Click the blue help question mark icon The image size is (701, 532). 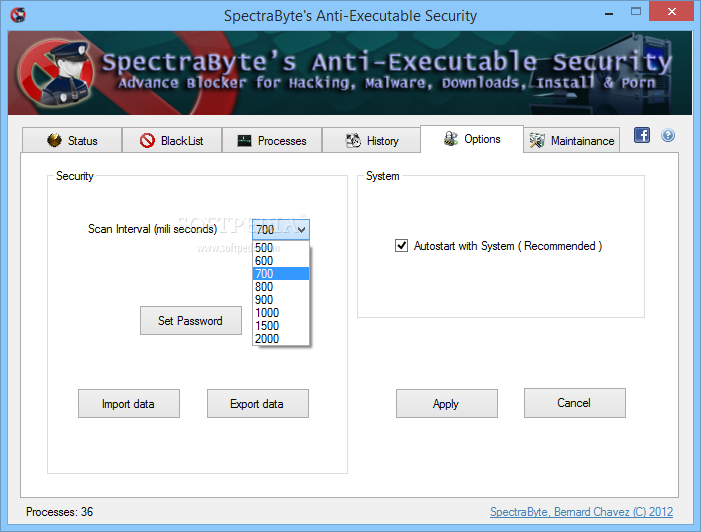point(668,135)
